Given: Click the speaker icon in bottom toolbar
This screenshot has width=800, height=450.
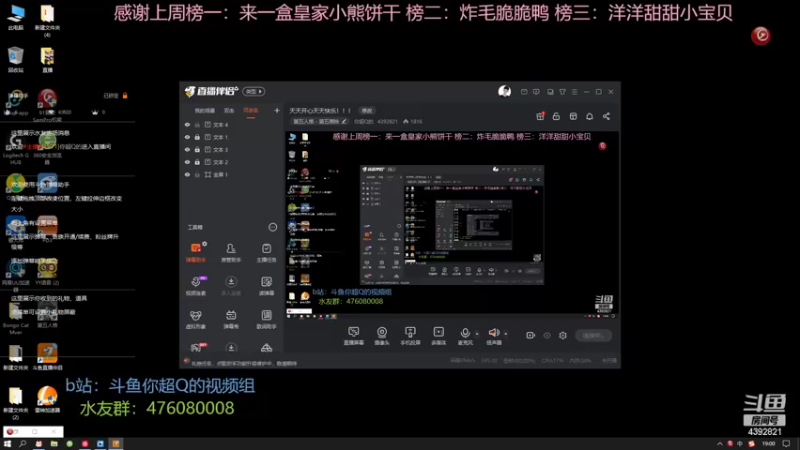Looking at the screenshot, I should click(x=493, y=333).
